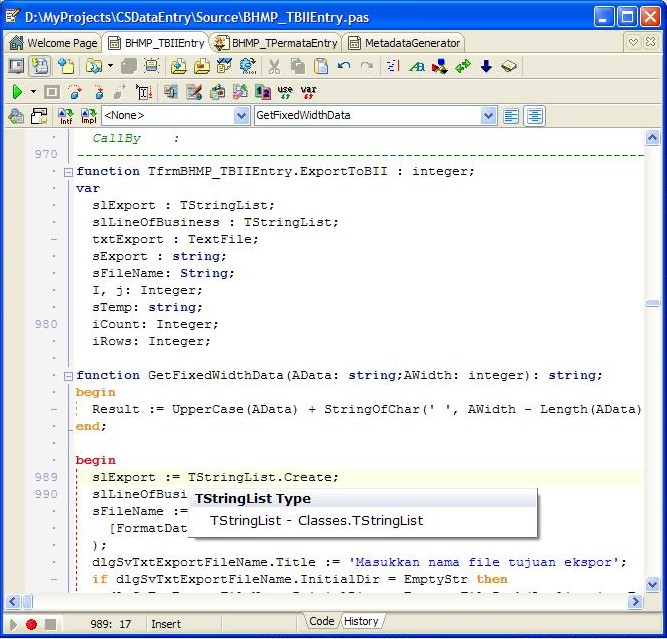Open the History tab at the bottom
This screenshot has height=639, width=667.
pos(361,621)
